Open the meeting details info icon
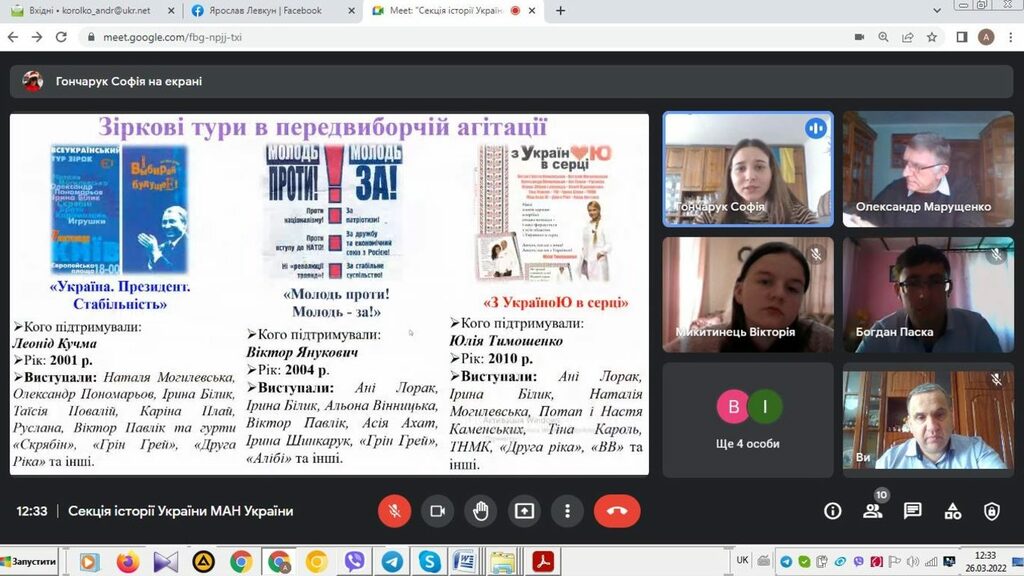Screen dimensions: 1024x576 point(832,511)
